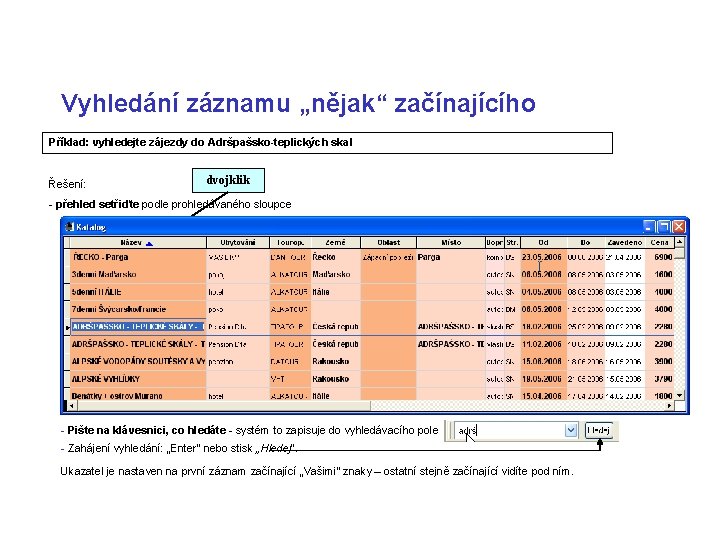The height and width of the screenshot is (540, 720).
Task: Click the date cell 15.08.2006
Action: tap(544, 362)
